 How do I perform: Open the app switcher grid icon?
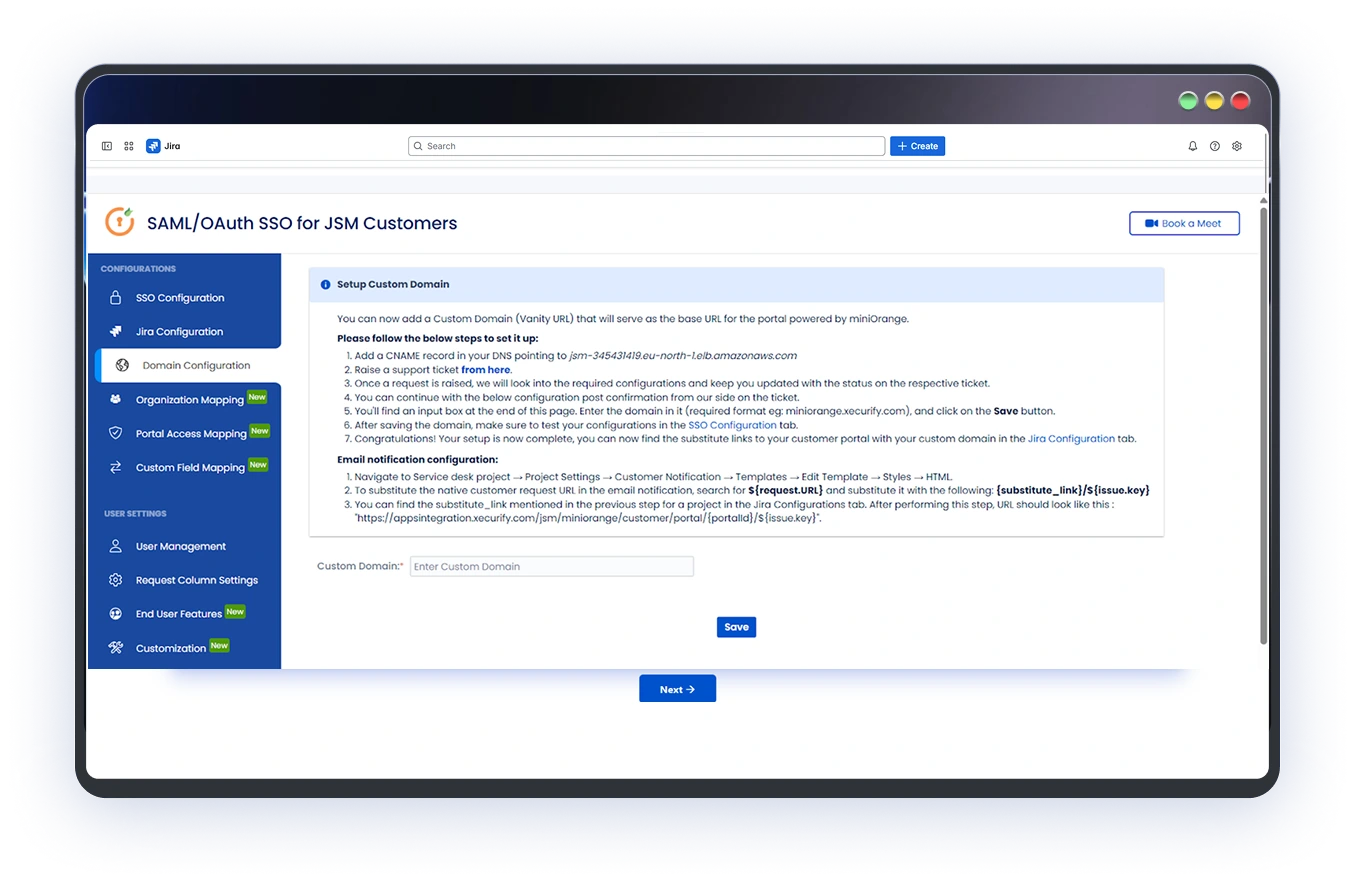129,146
